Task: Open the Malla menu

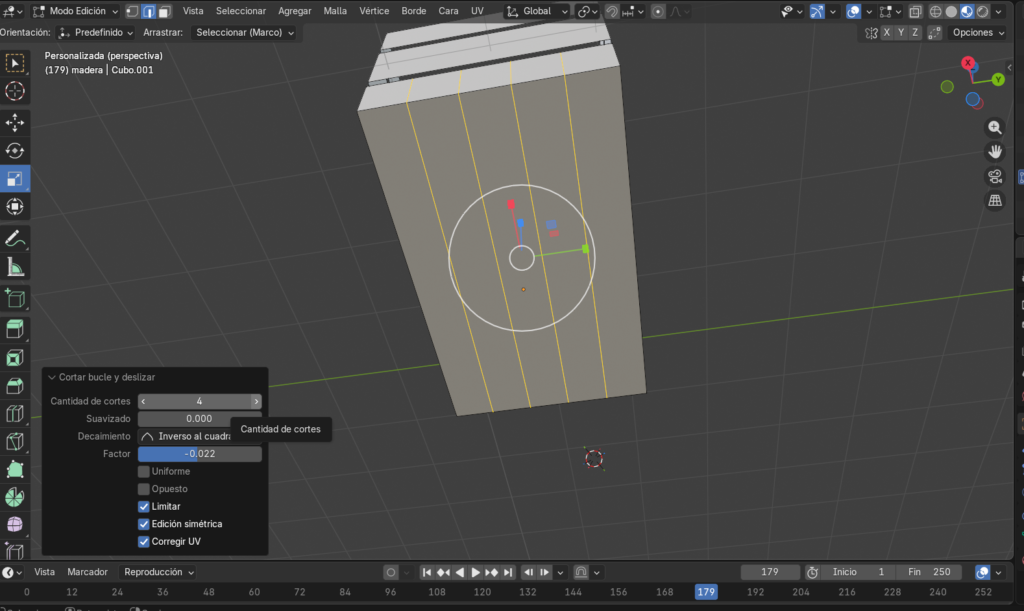Action: pyautogui.click(x=335, y=11)
